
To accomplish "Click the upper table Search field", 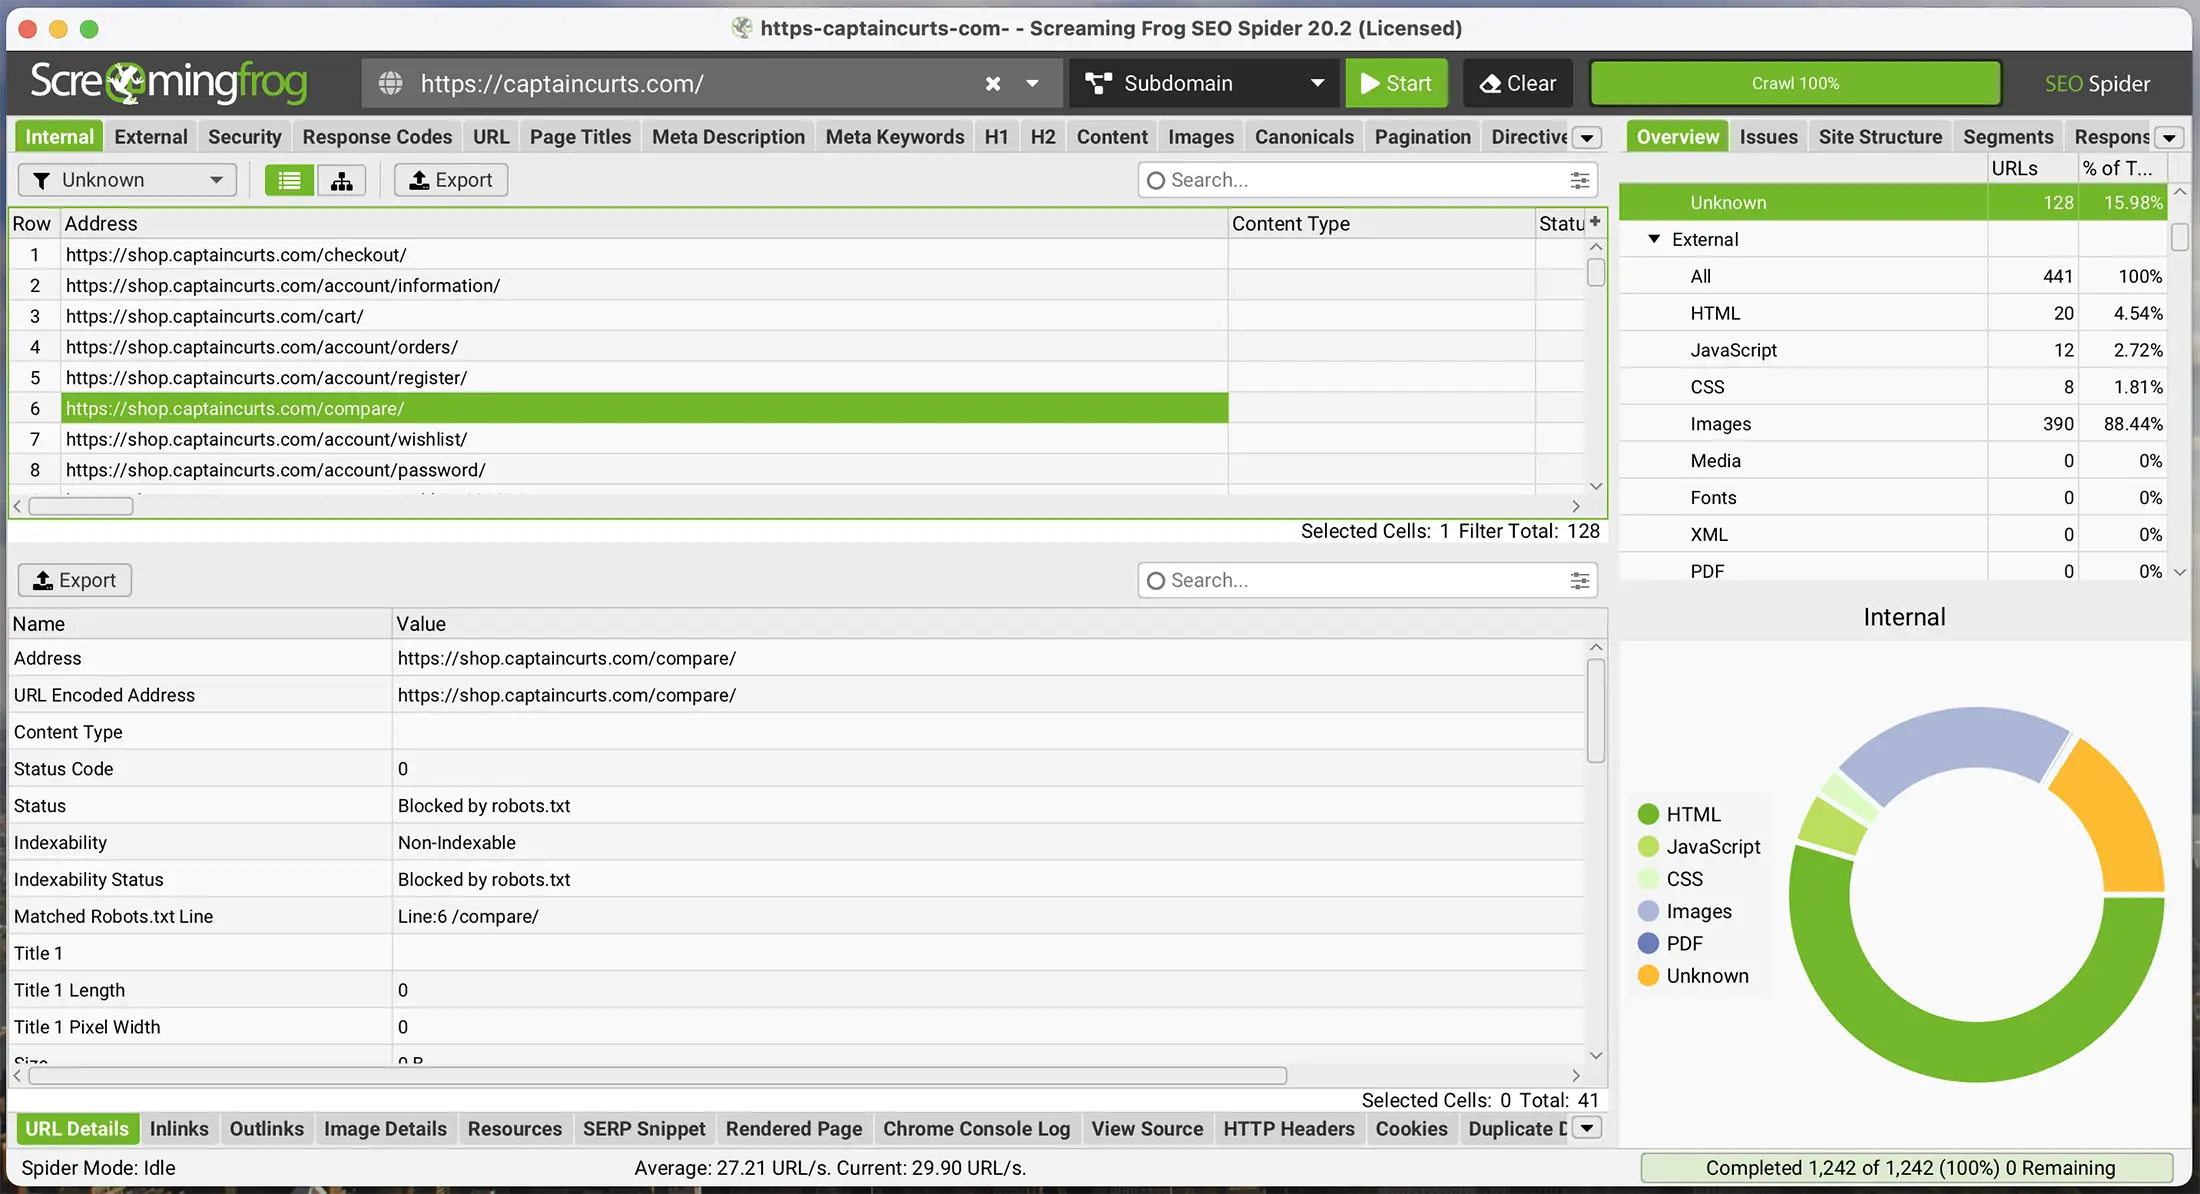I will (1366, 180).
